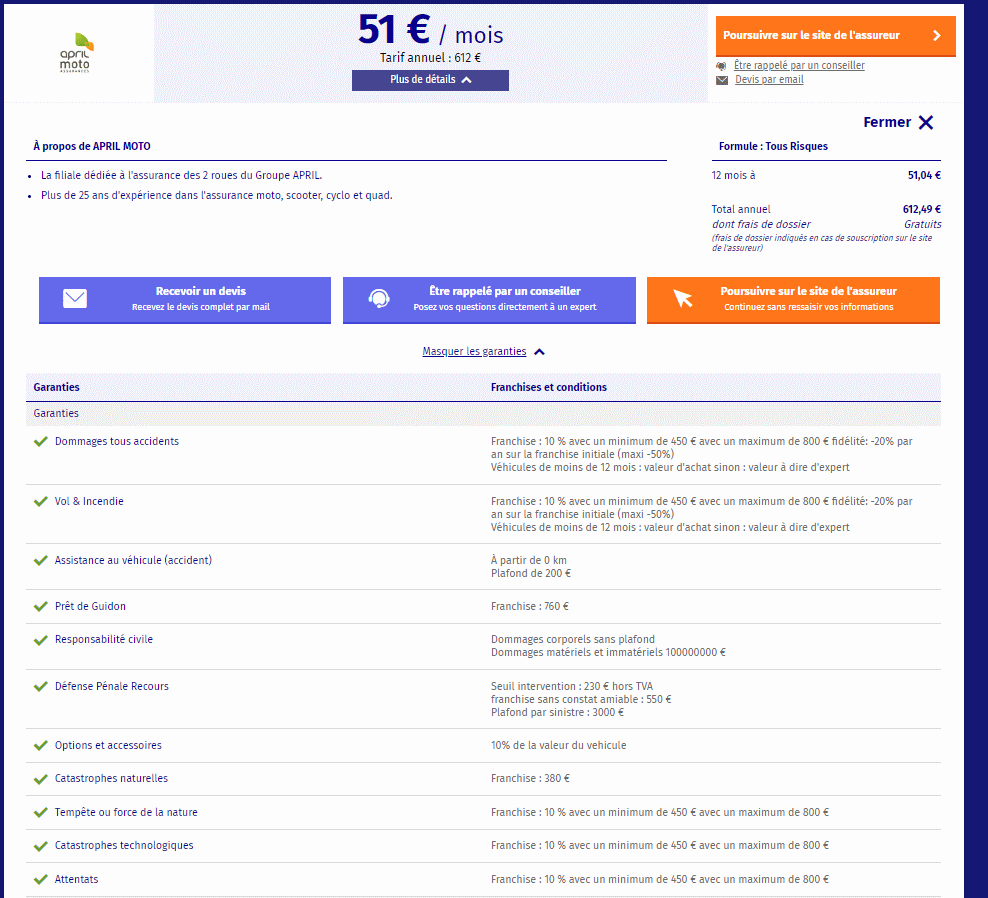Viewport: 988px width, 898px height.
Task: Close the details with the X icon
Action: click(x=926, y=122)
